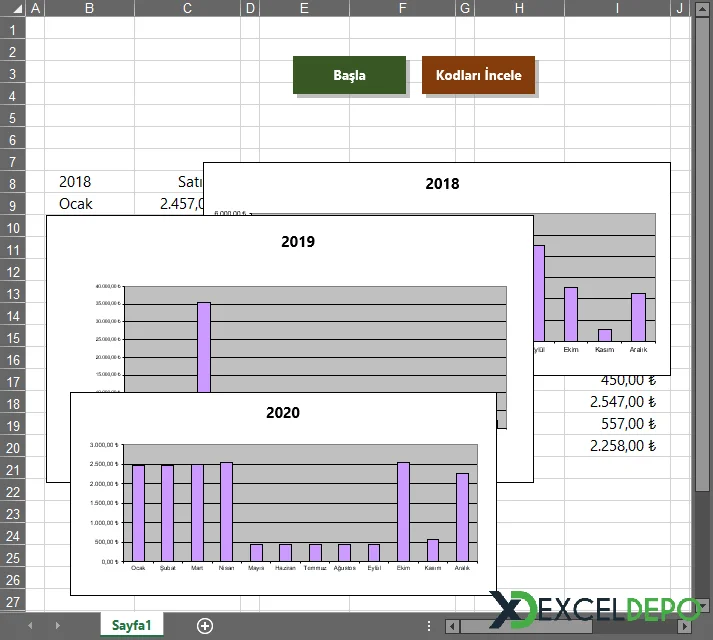Click the Kodları İncele button

478,75
